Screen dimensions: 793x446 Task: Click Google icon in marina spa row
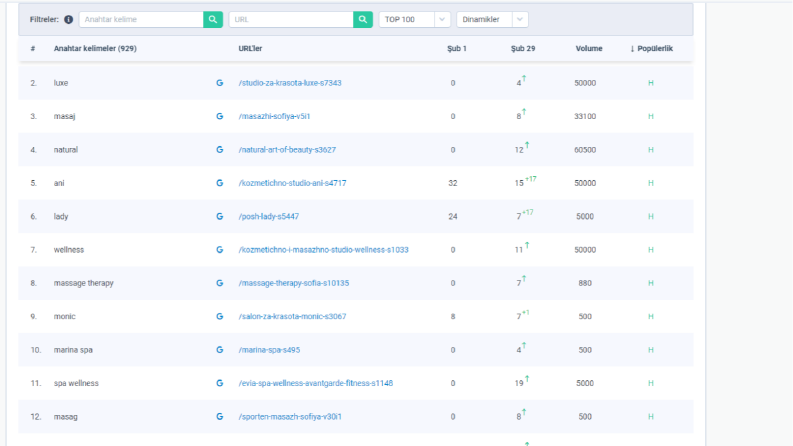(x=219, y=350)
